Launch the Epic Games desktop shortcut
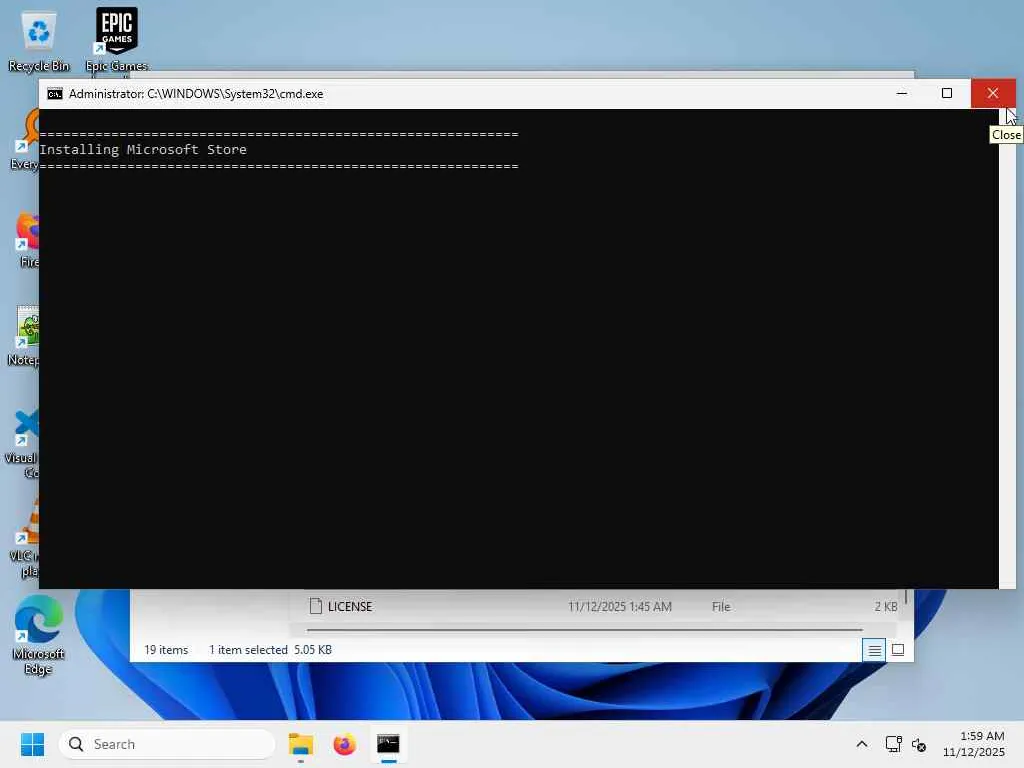 pos(116,40)
